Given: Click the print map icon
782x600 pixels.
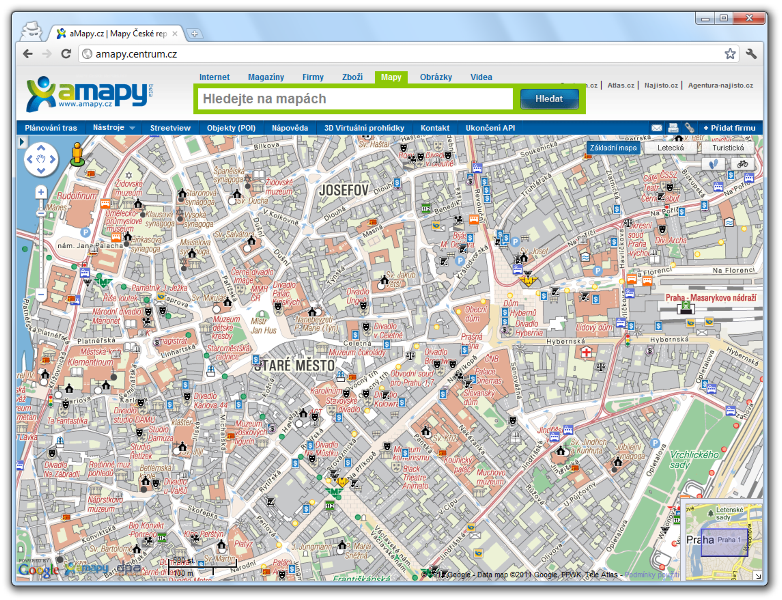Looking at the screenshot, I should click(673, 128).
